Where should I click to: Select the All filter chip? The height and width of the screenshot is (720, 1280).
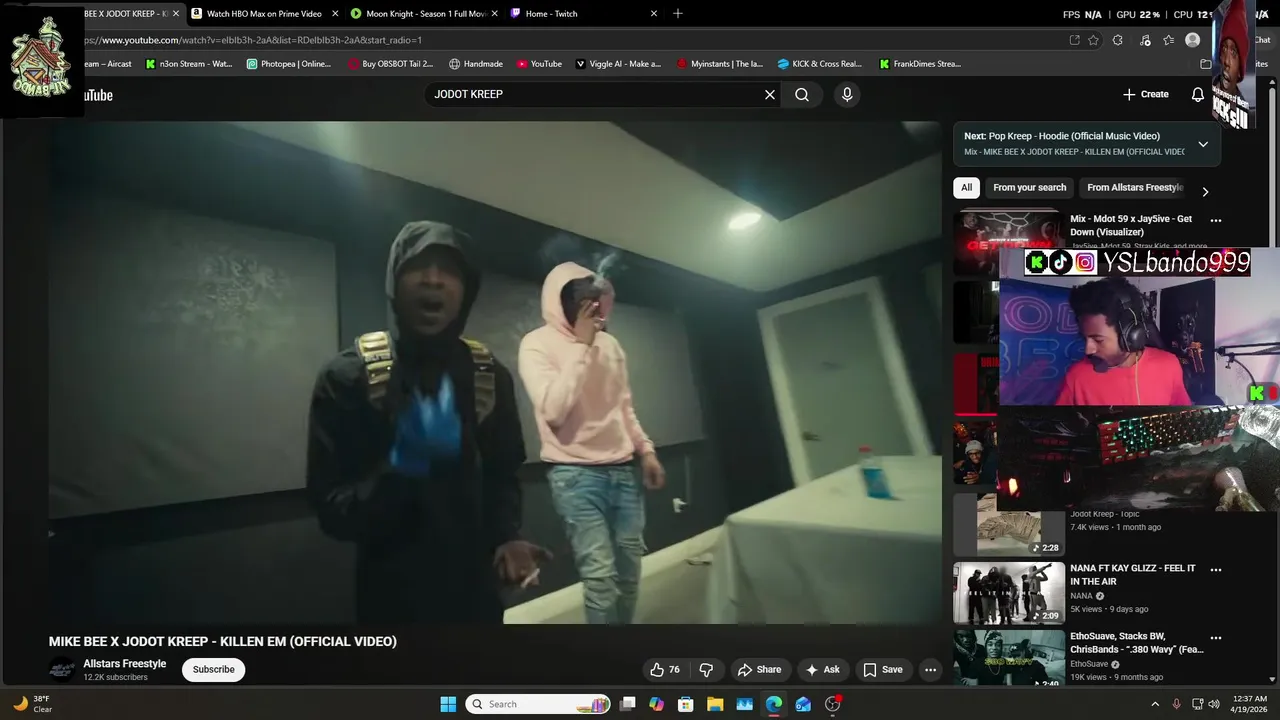point(966,187)
